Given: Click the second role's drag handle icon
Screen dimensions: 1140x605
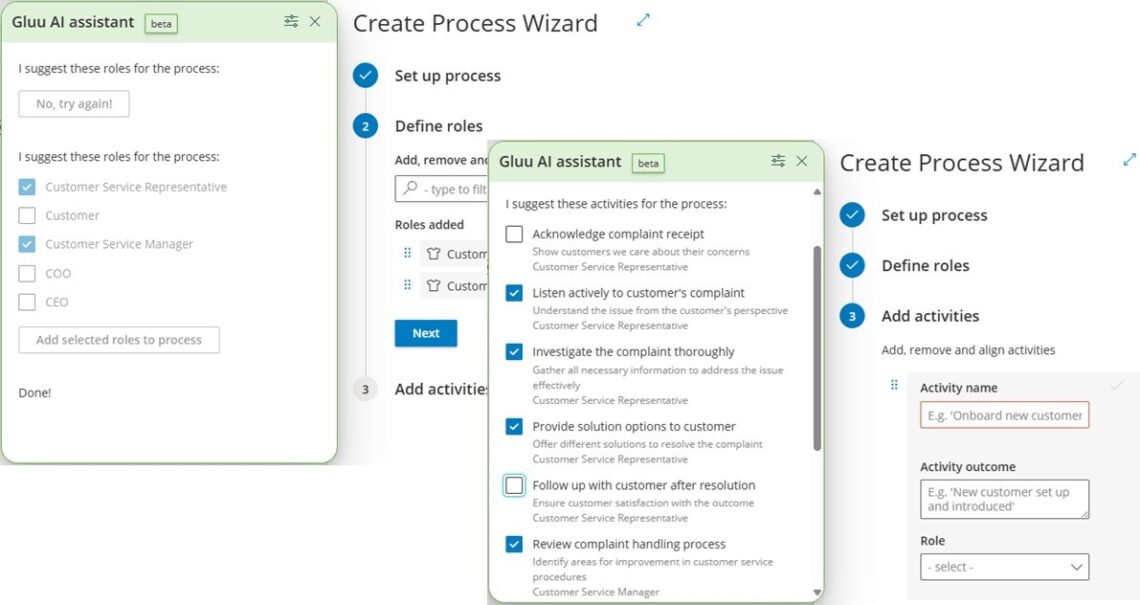Looking at the screenshot, I should (x=407, y=284).
